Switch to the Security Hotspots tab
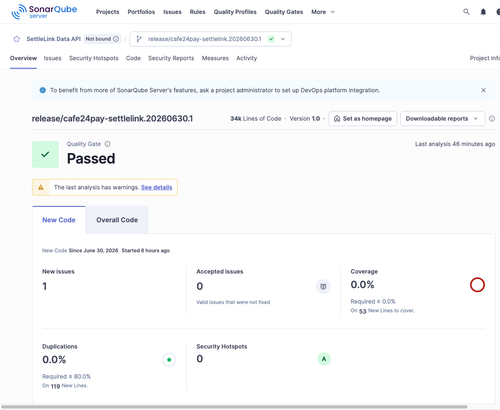 pos(94,58)
